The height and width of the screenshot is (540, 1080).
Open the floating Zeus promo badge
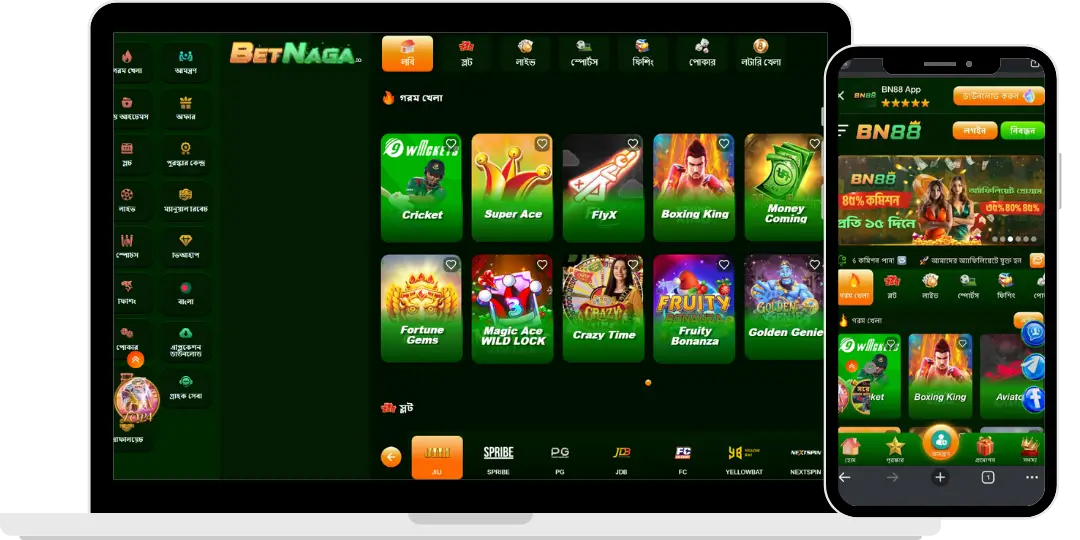[x=136, y=400]
